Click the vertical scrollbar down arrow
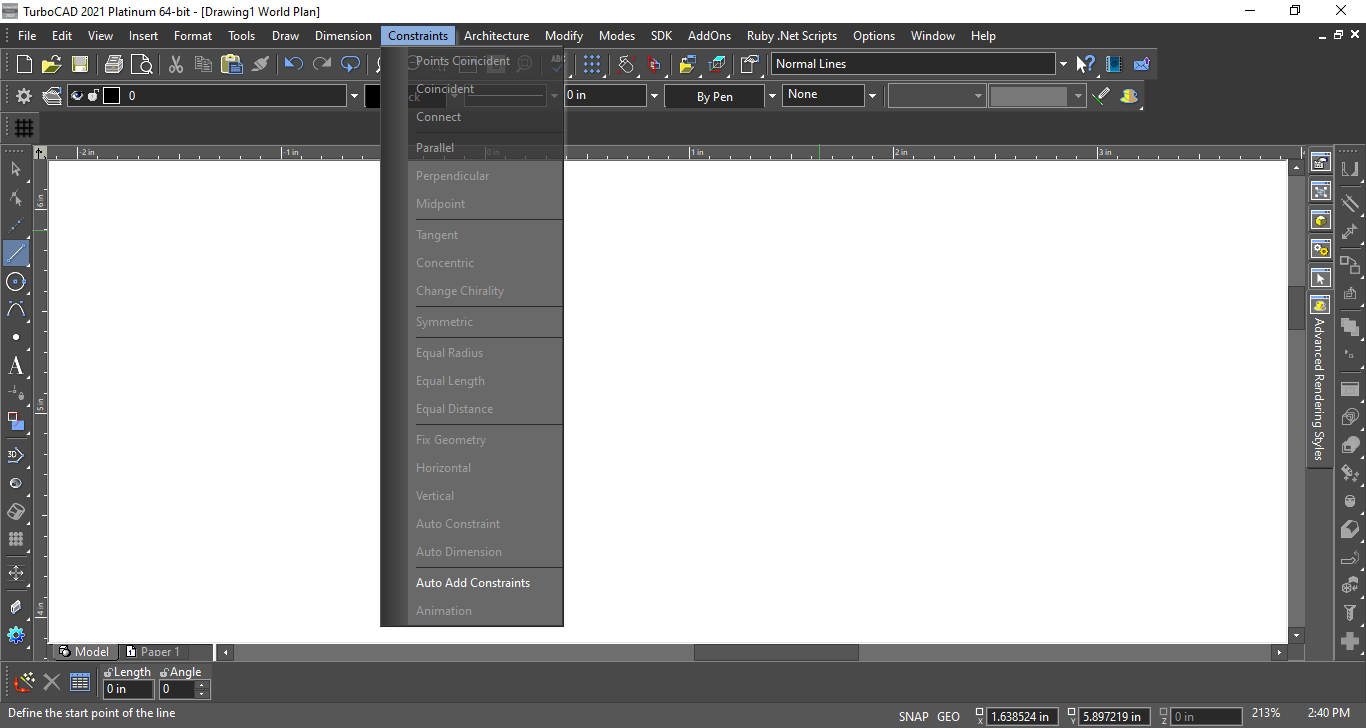The image size is (1366, 728). 1296,635
